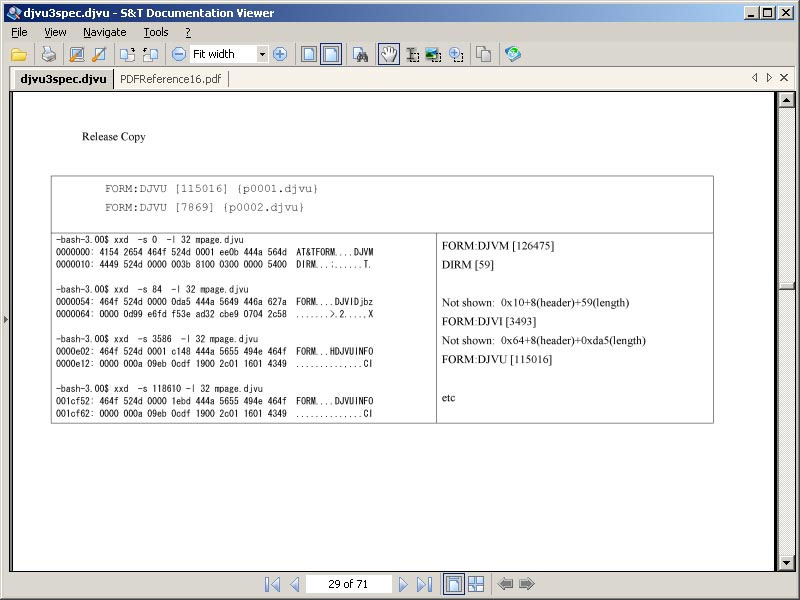Zoom in with the plus button
The height and width of the screenshot is (600, 800).
pos(280,54)
